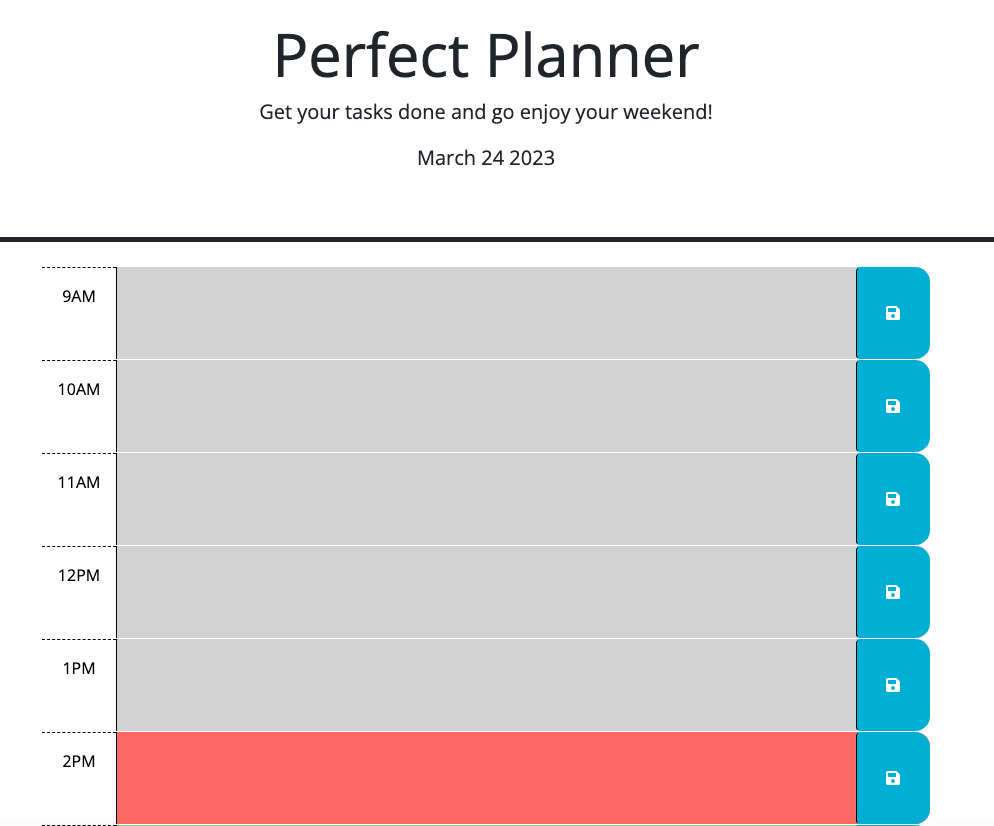Viewport: 994px width, 826px height.
Task: Click the 12PM hour marker
Action: click(x=79, y=575)
